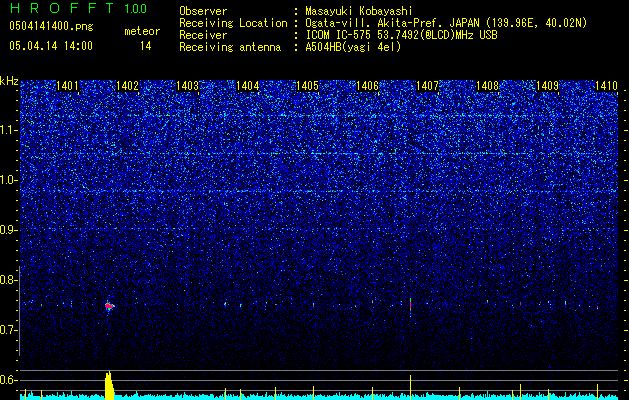Click the 1407 time axis label
Screen dimensions: 629x400
pyautogui.click(x=427, y=85)
